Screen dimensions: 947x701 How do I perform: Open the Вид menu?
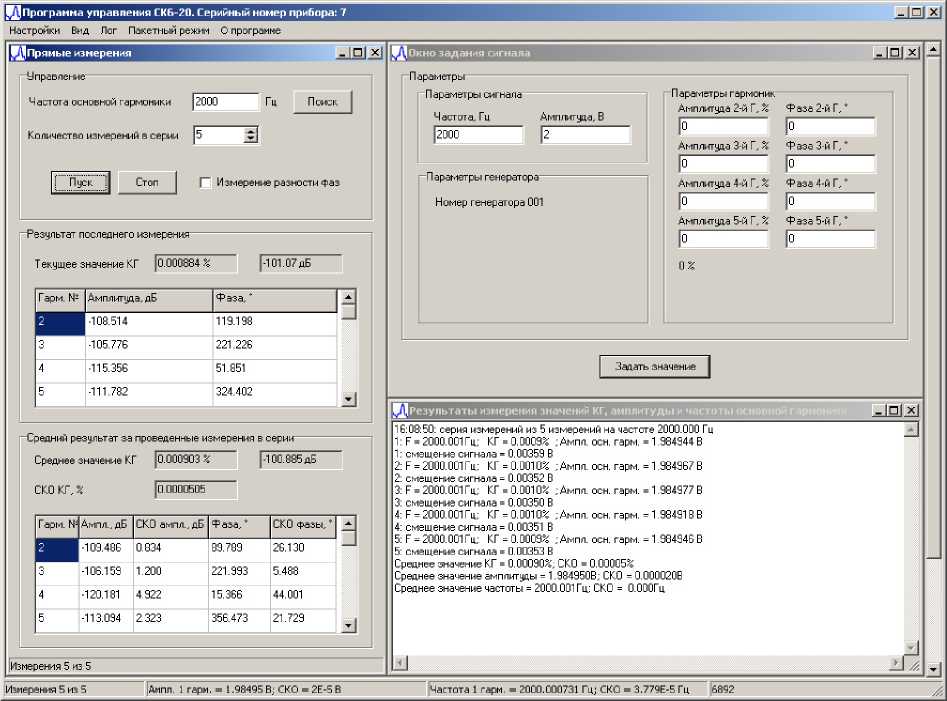(x=80, y=30)
